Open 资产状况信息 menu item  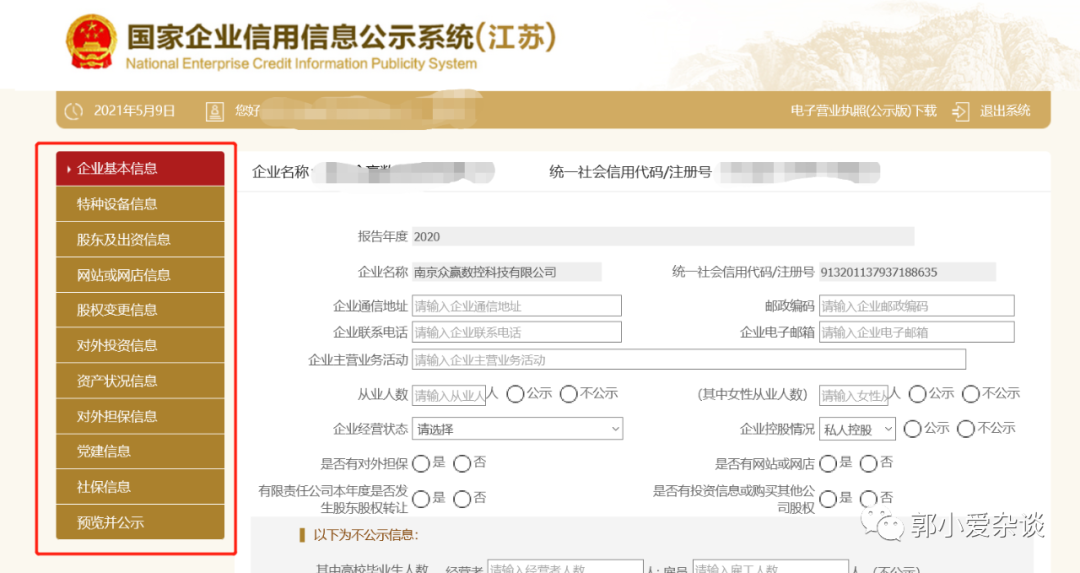[x=141, y=381]
